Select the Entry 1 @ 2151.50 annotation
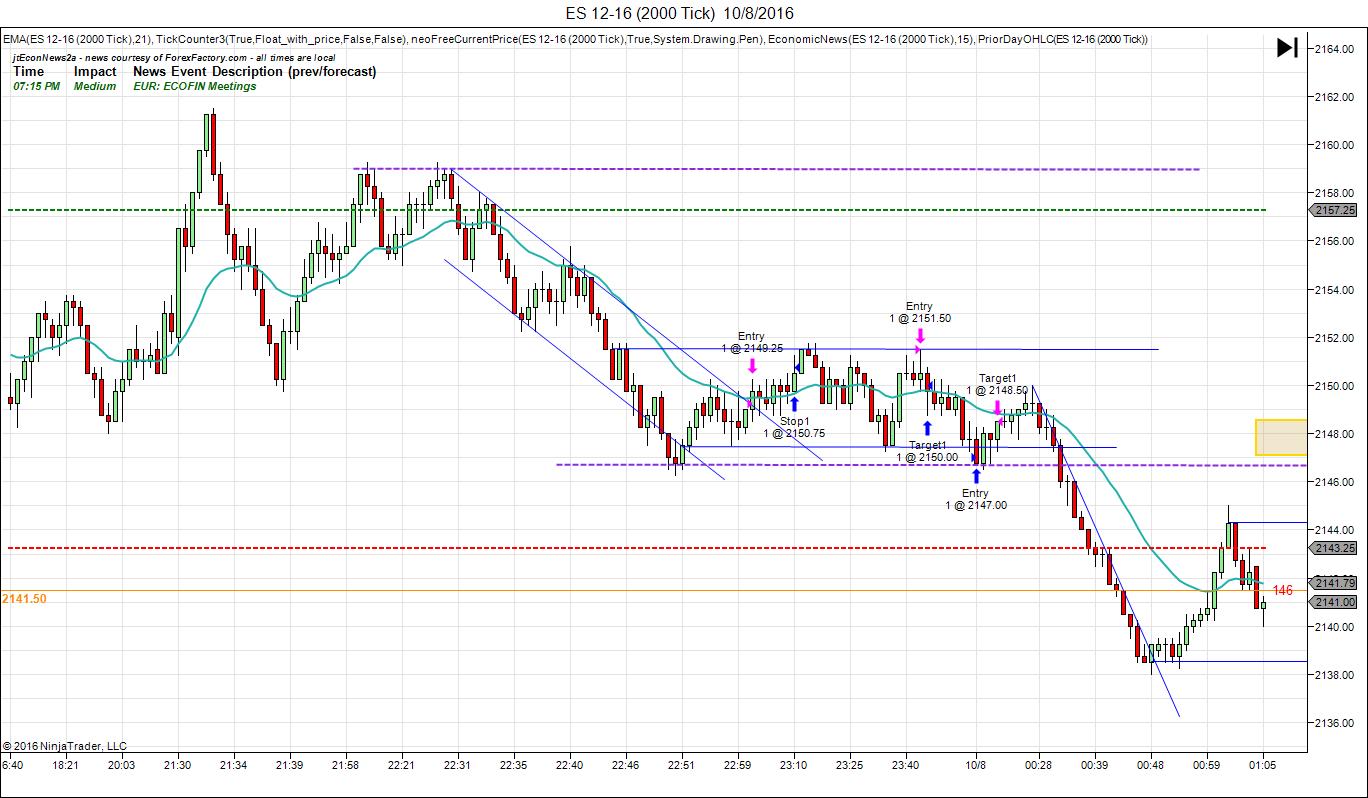Image resolution: width=1368 pixels, height=798 pixels. coord(920,312)
